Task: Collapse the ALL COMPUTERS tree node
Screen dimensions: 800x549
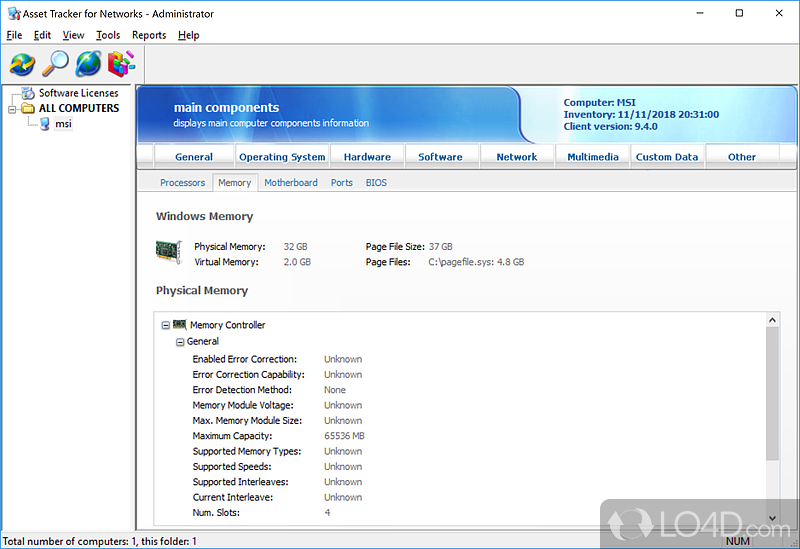Action: [x=13, y=109]
